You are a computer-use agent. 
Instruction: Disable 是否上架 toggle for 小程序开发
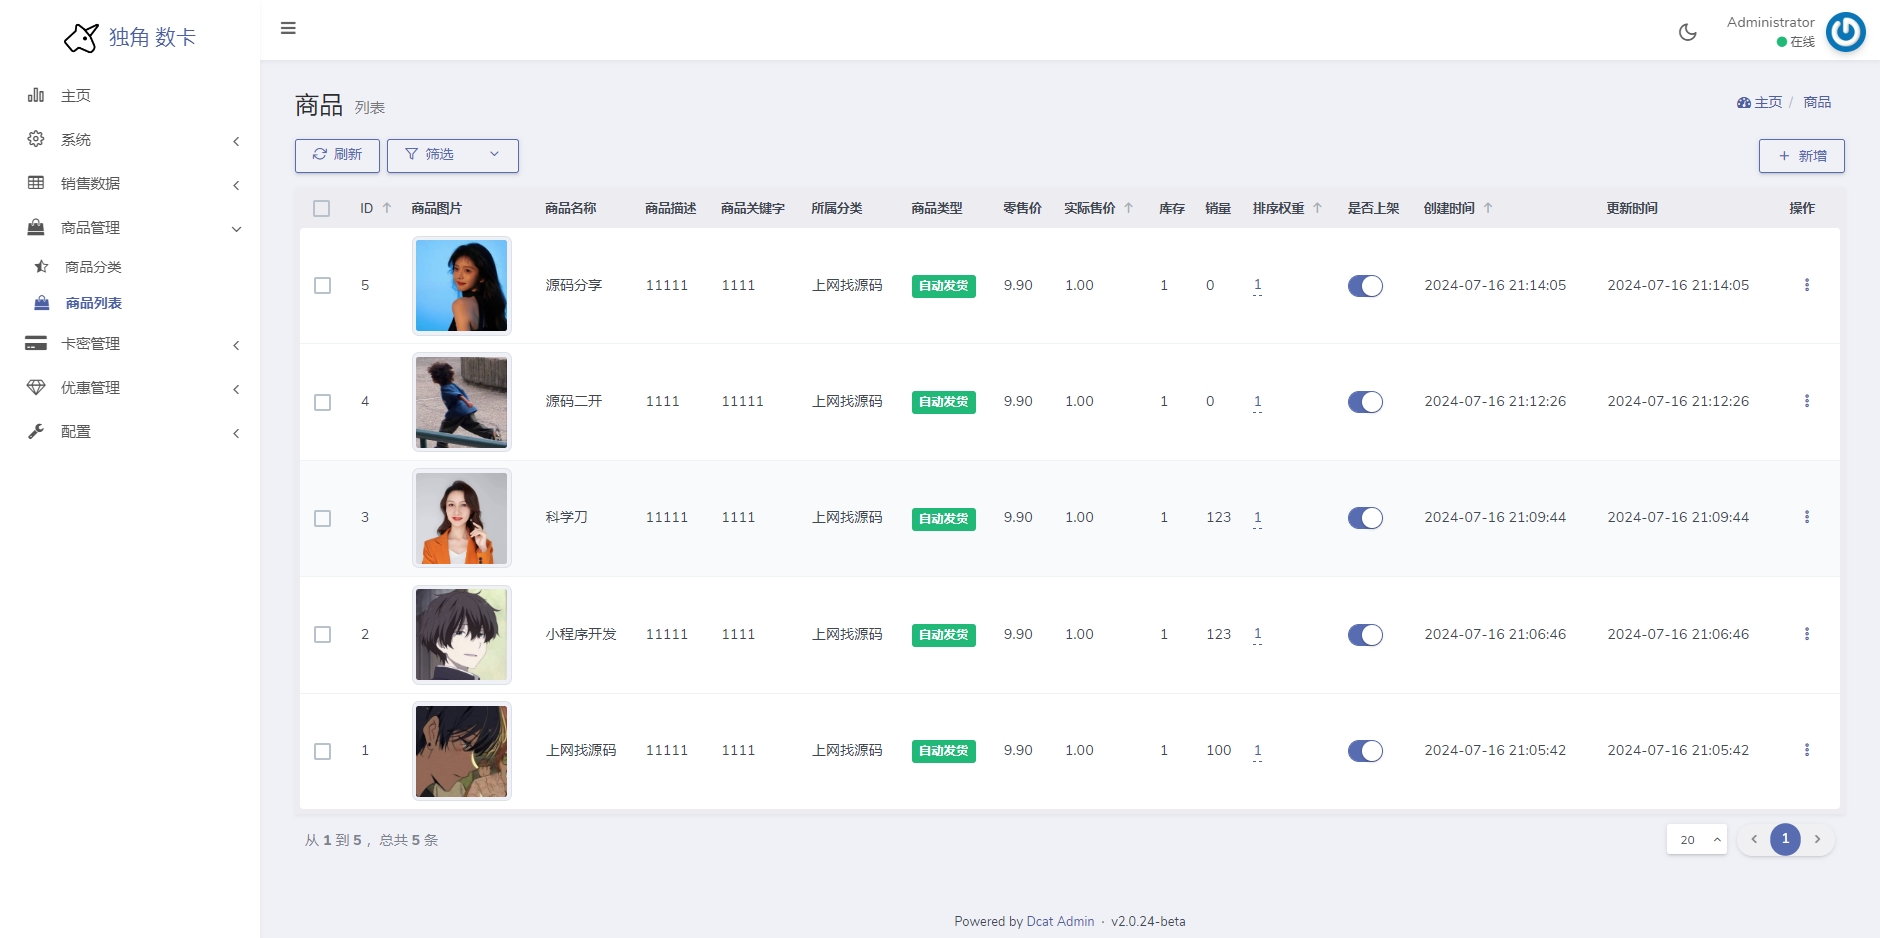tap(1365, 635)
